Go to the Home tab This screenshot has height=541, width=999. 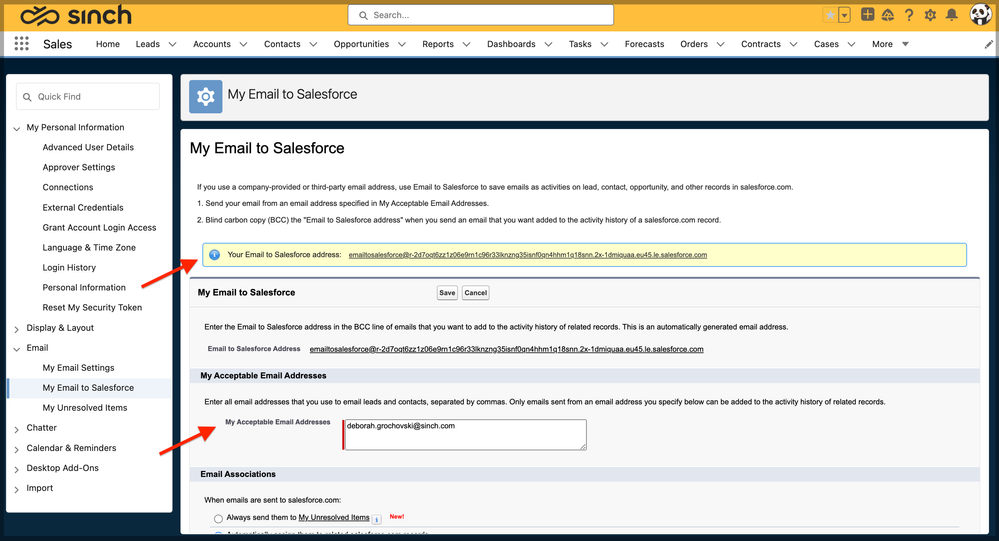[x=108, y=44]
